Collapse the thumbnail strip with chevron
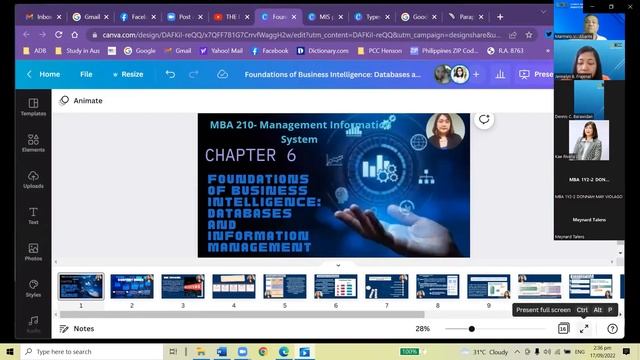Screen dimensions: 640x360 coord(338,265)
